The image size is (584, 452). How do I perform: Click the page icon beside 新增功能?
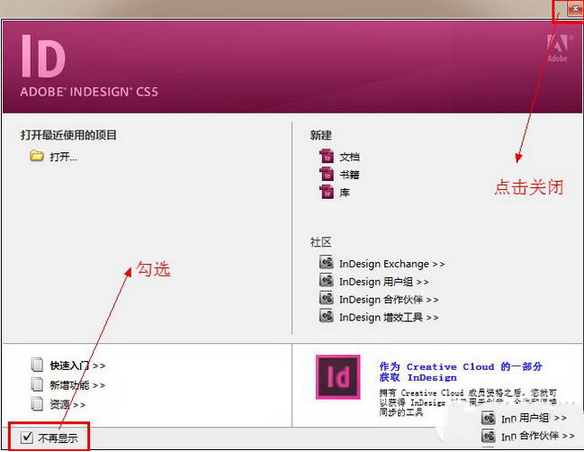[x=37, y=384]
